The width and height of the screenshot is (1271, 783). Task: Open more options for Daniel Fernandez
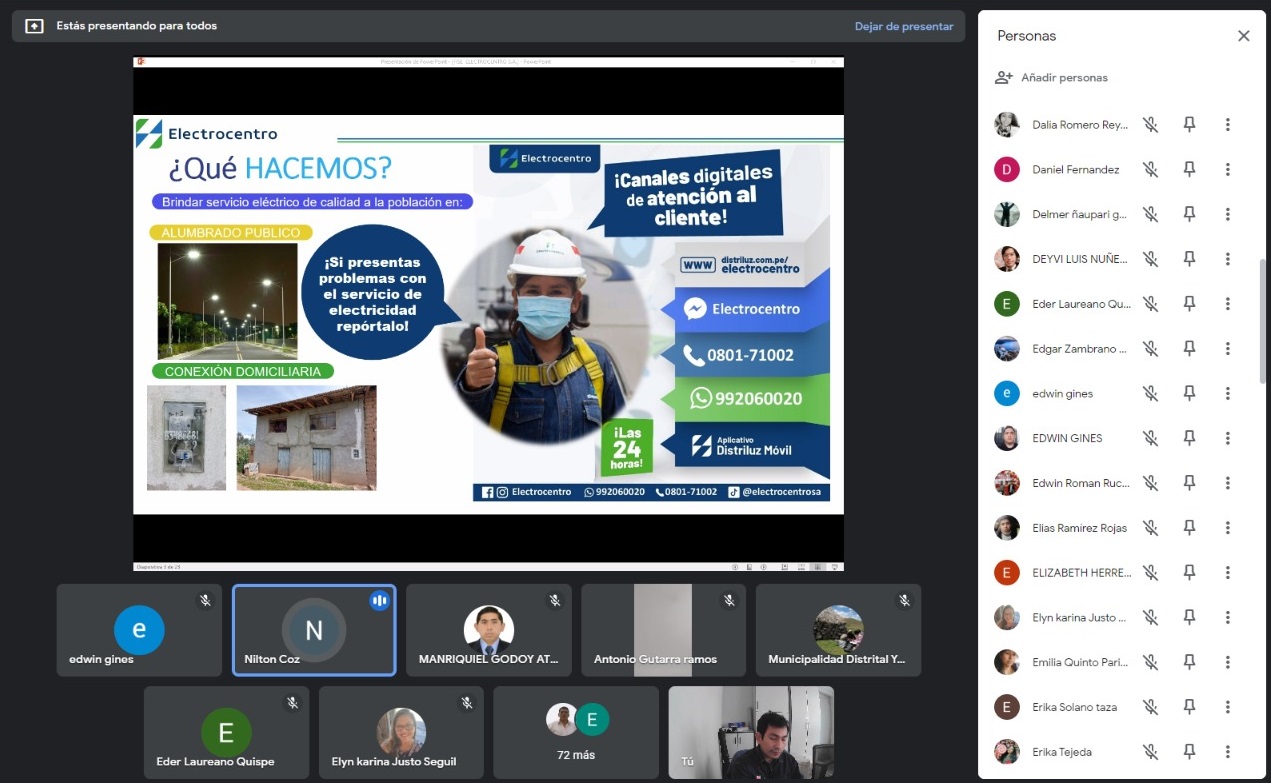[1227, 170]
